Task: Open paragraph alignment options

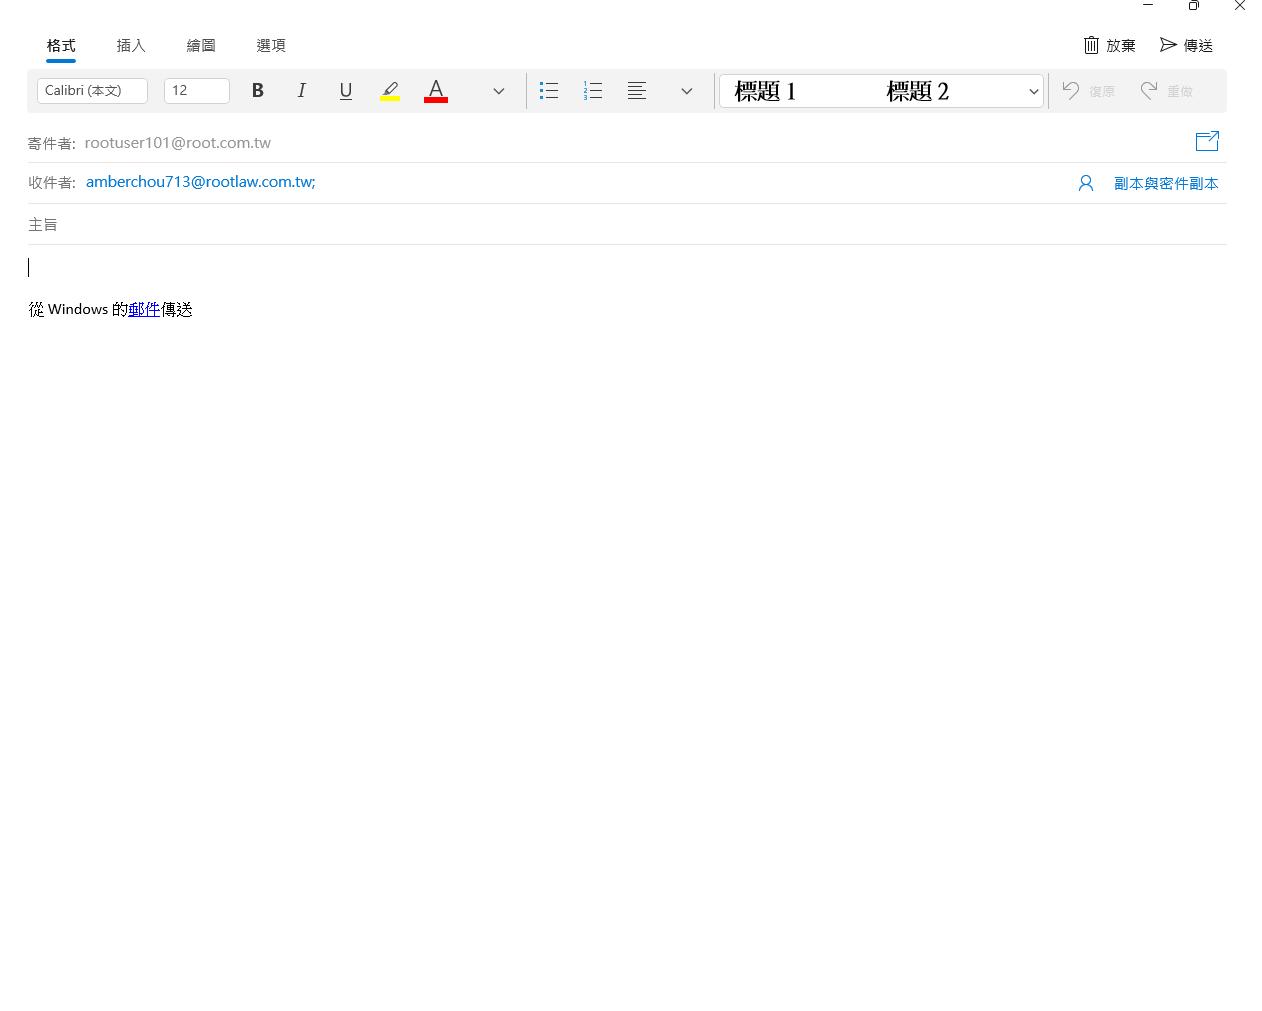Action: [637, 91]
